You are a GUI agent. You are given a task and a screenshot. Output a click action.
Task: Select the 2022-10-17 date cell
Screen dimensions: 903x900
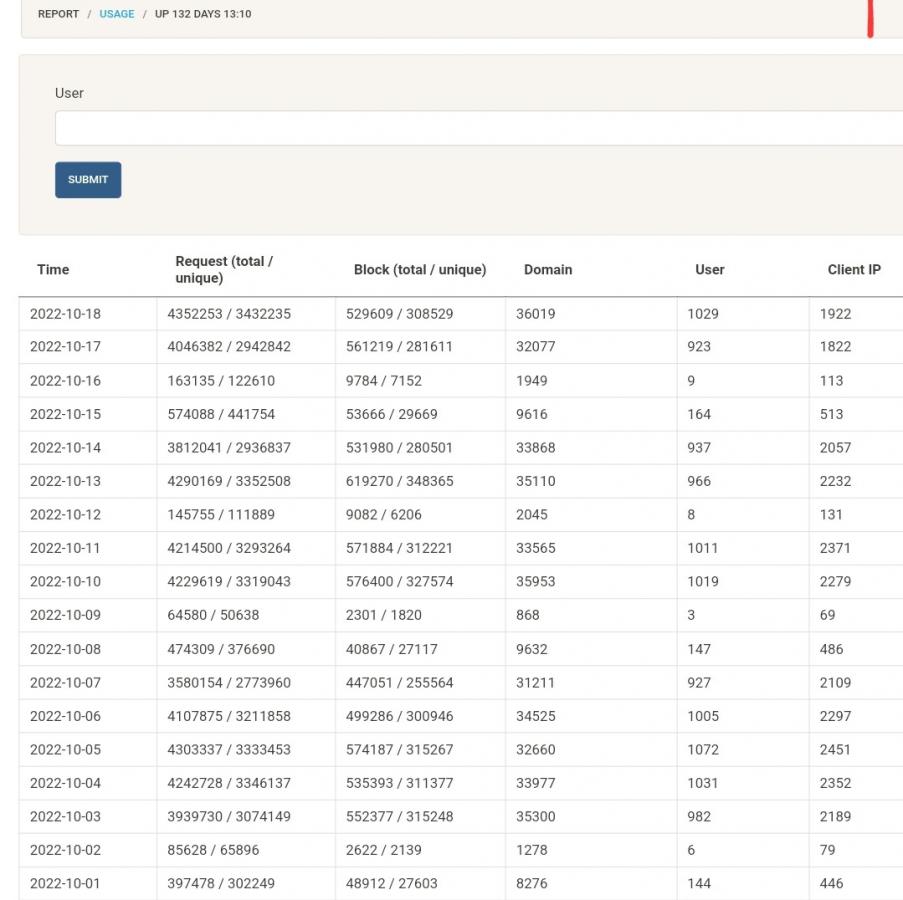point(65,347)
